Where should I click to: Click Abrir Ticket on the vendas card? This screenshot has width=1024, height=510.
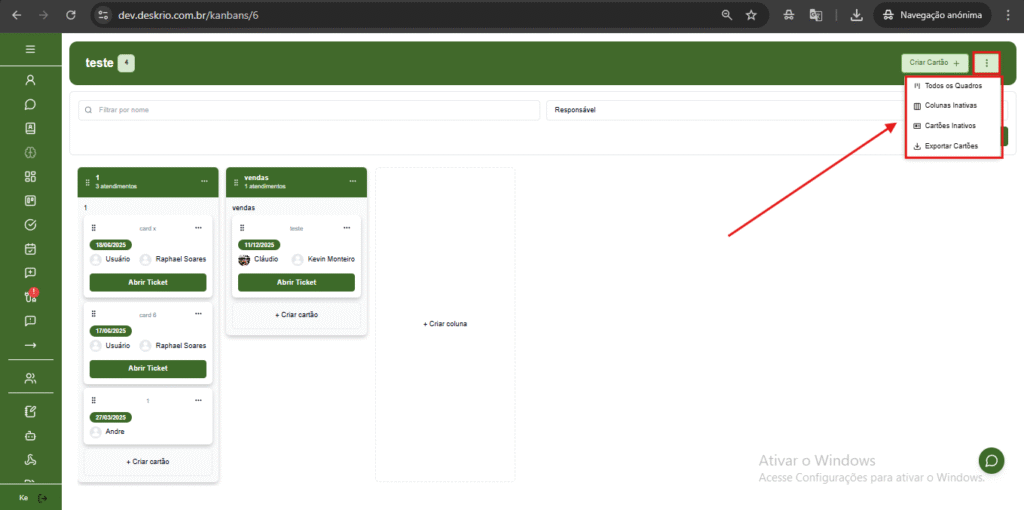[296, 282]
